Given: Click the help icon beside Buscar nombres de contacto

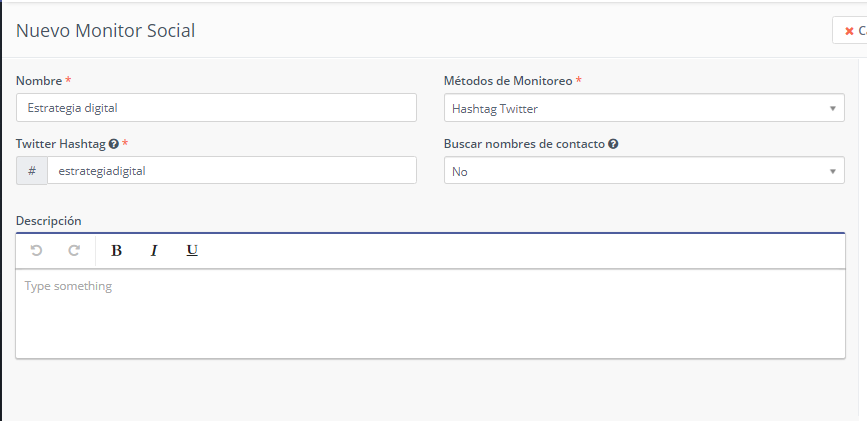Looking at the screenshot, I should click(x=613, y=144).
